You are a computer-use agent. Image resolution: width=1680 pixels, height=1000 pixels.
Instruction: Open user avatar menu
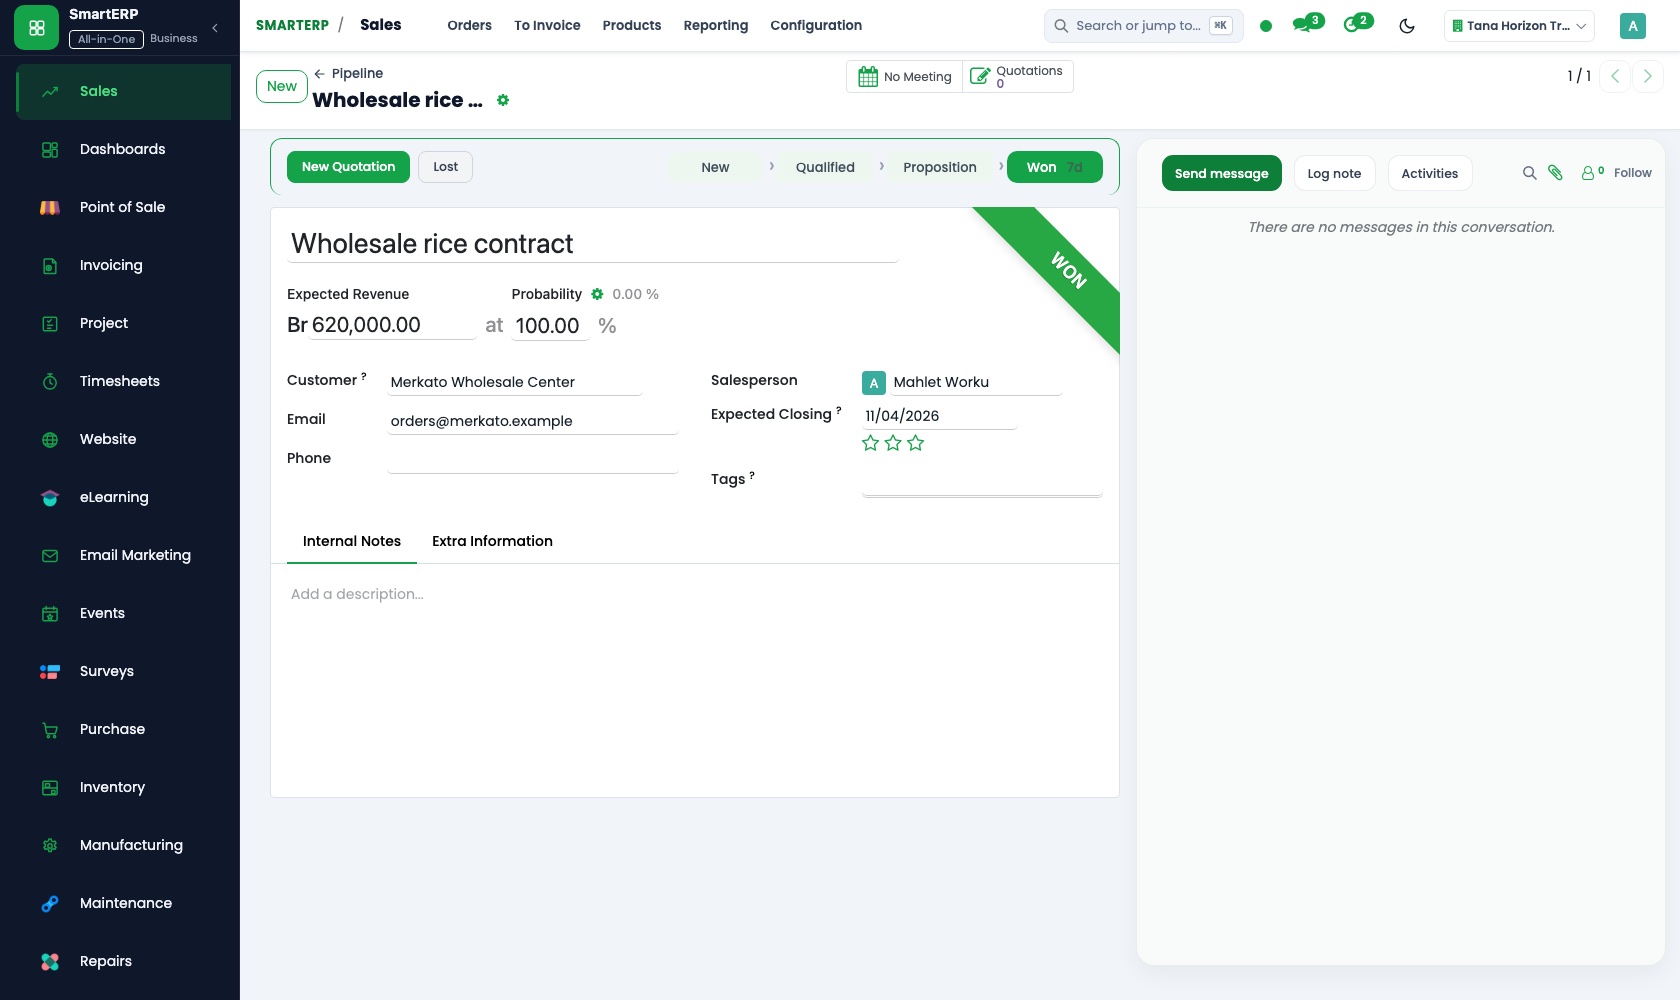coord(1632,26)
